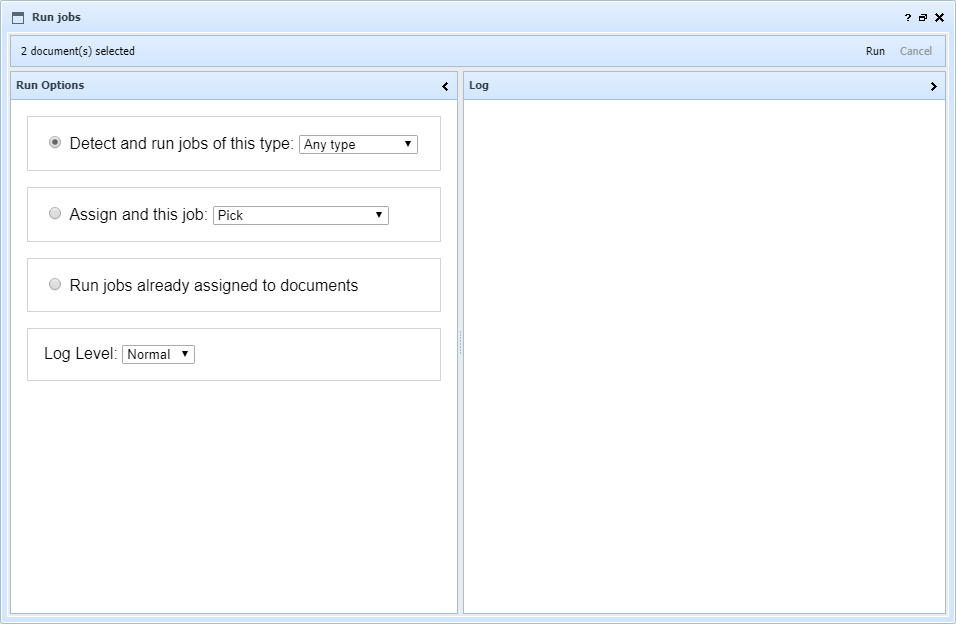
Task: Click the Run Options panel title
Action: coord(50,86)
